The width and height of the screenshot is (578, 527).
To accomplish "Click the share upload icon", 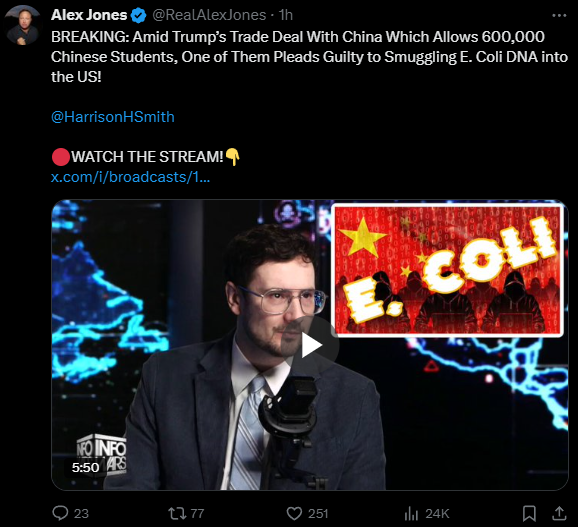I will (x=559, y=513).
